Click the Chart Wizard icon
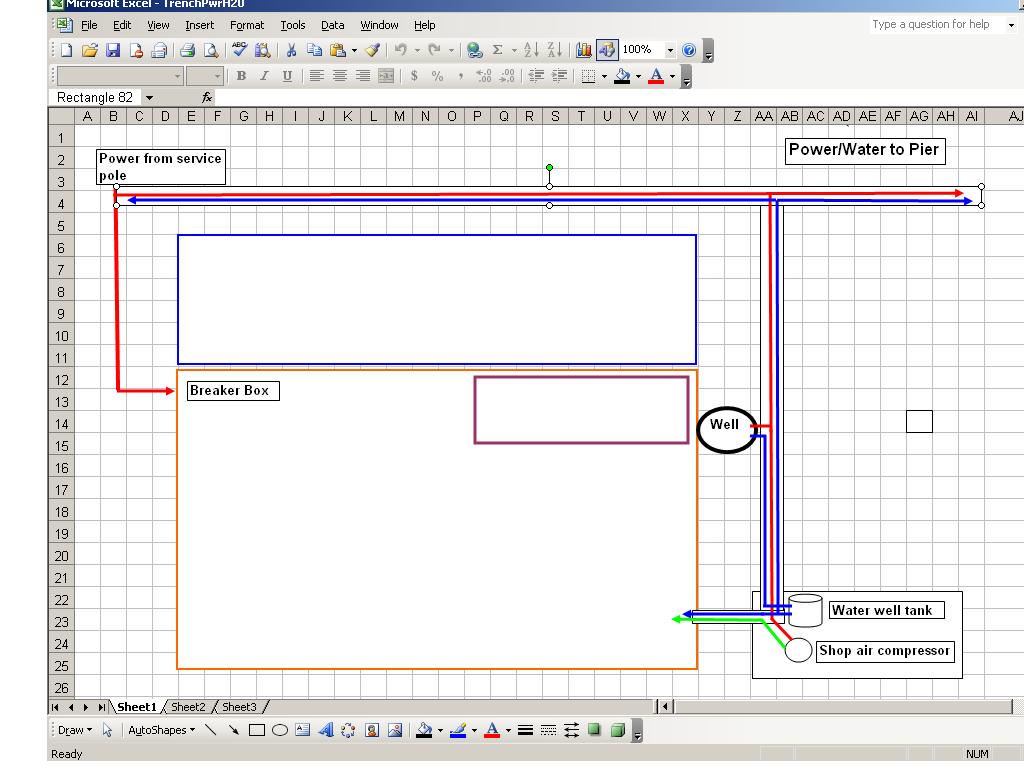This screenshot has height=768, width=1024. [x=584, y=50]
